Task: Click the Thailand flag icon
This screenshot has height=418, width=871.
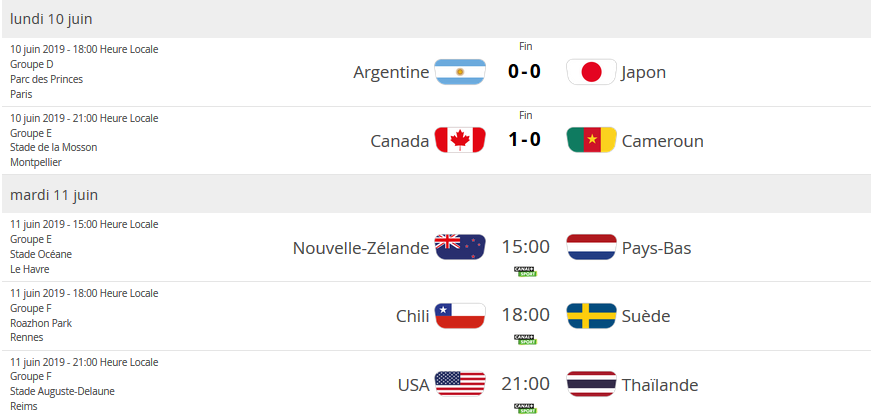Action: click(x=591, y=384)
